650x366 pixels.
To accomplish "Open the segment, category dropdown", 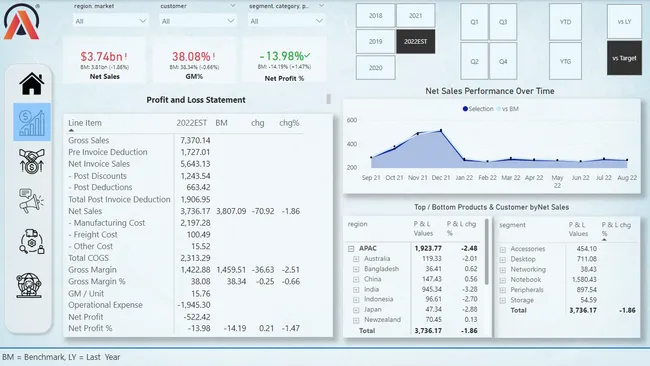I will [x=286, y=21].
